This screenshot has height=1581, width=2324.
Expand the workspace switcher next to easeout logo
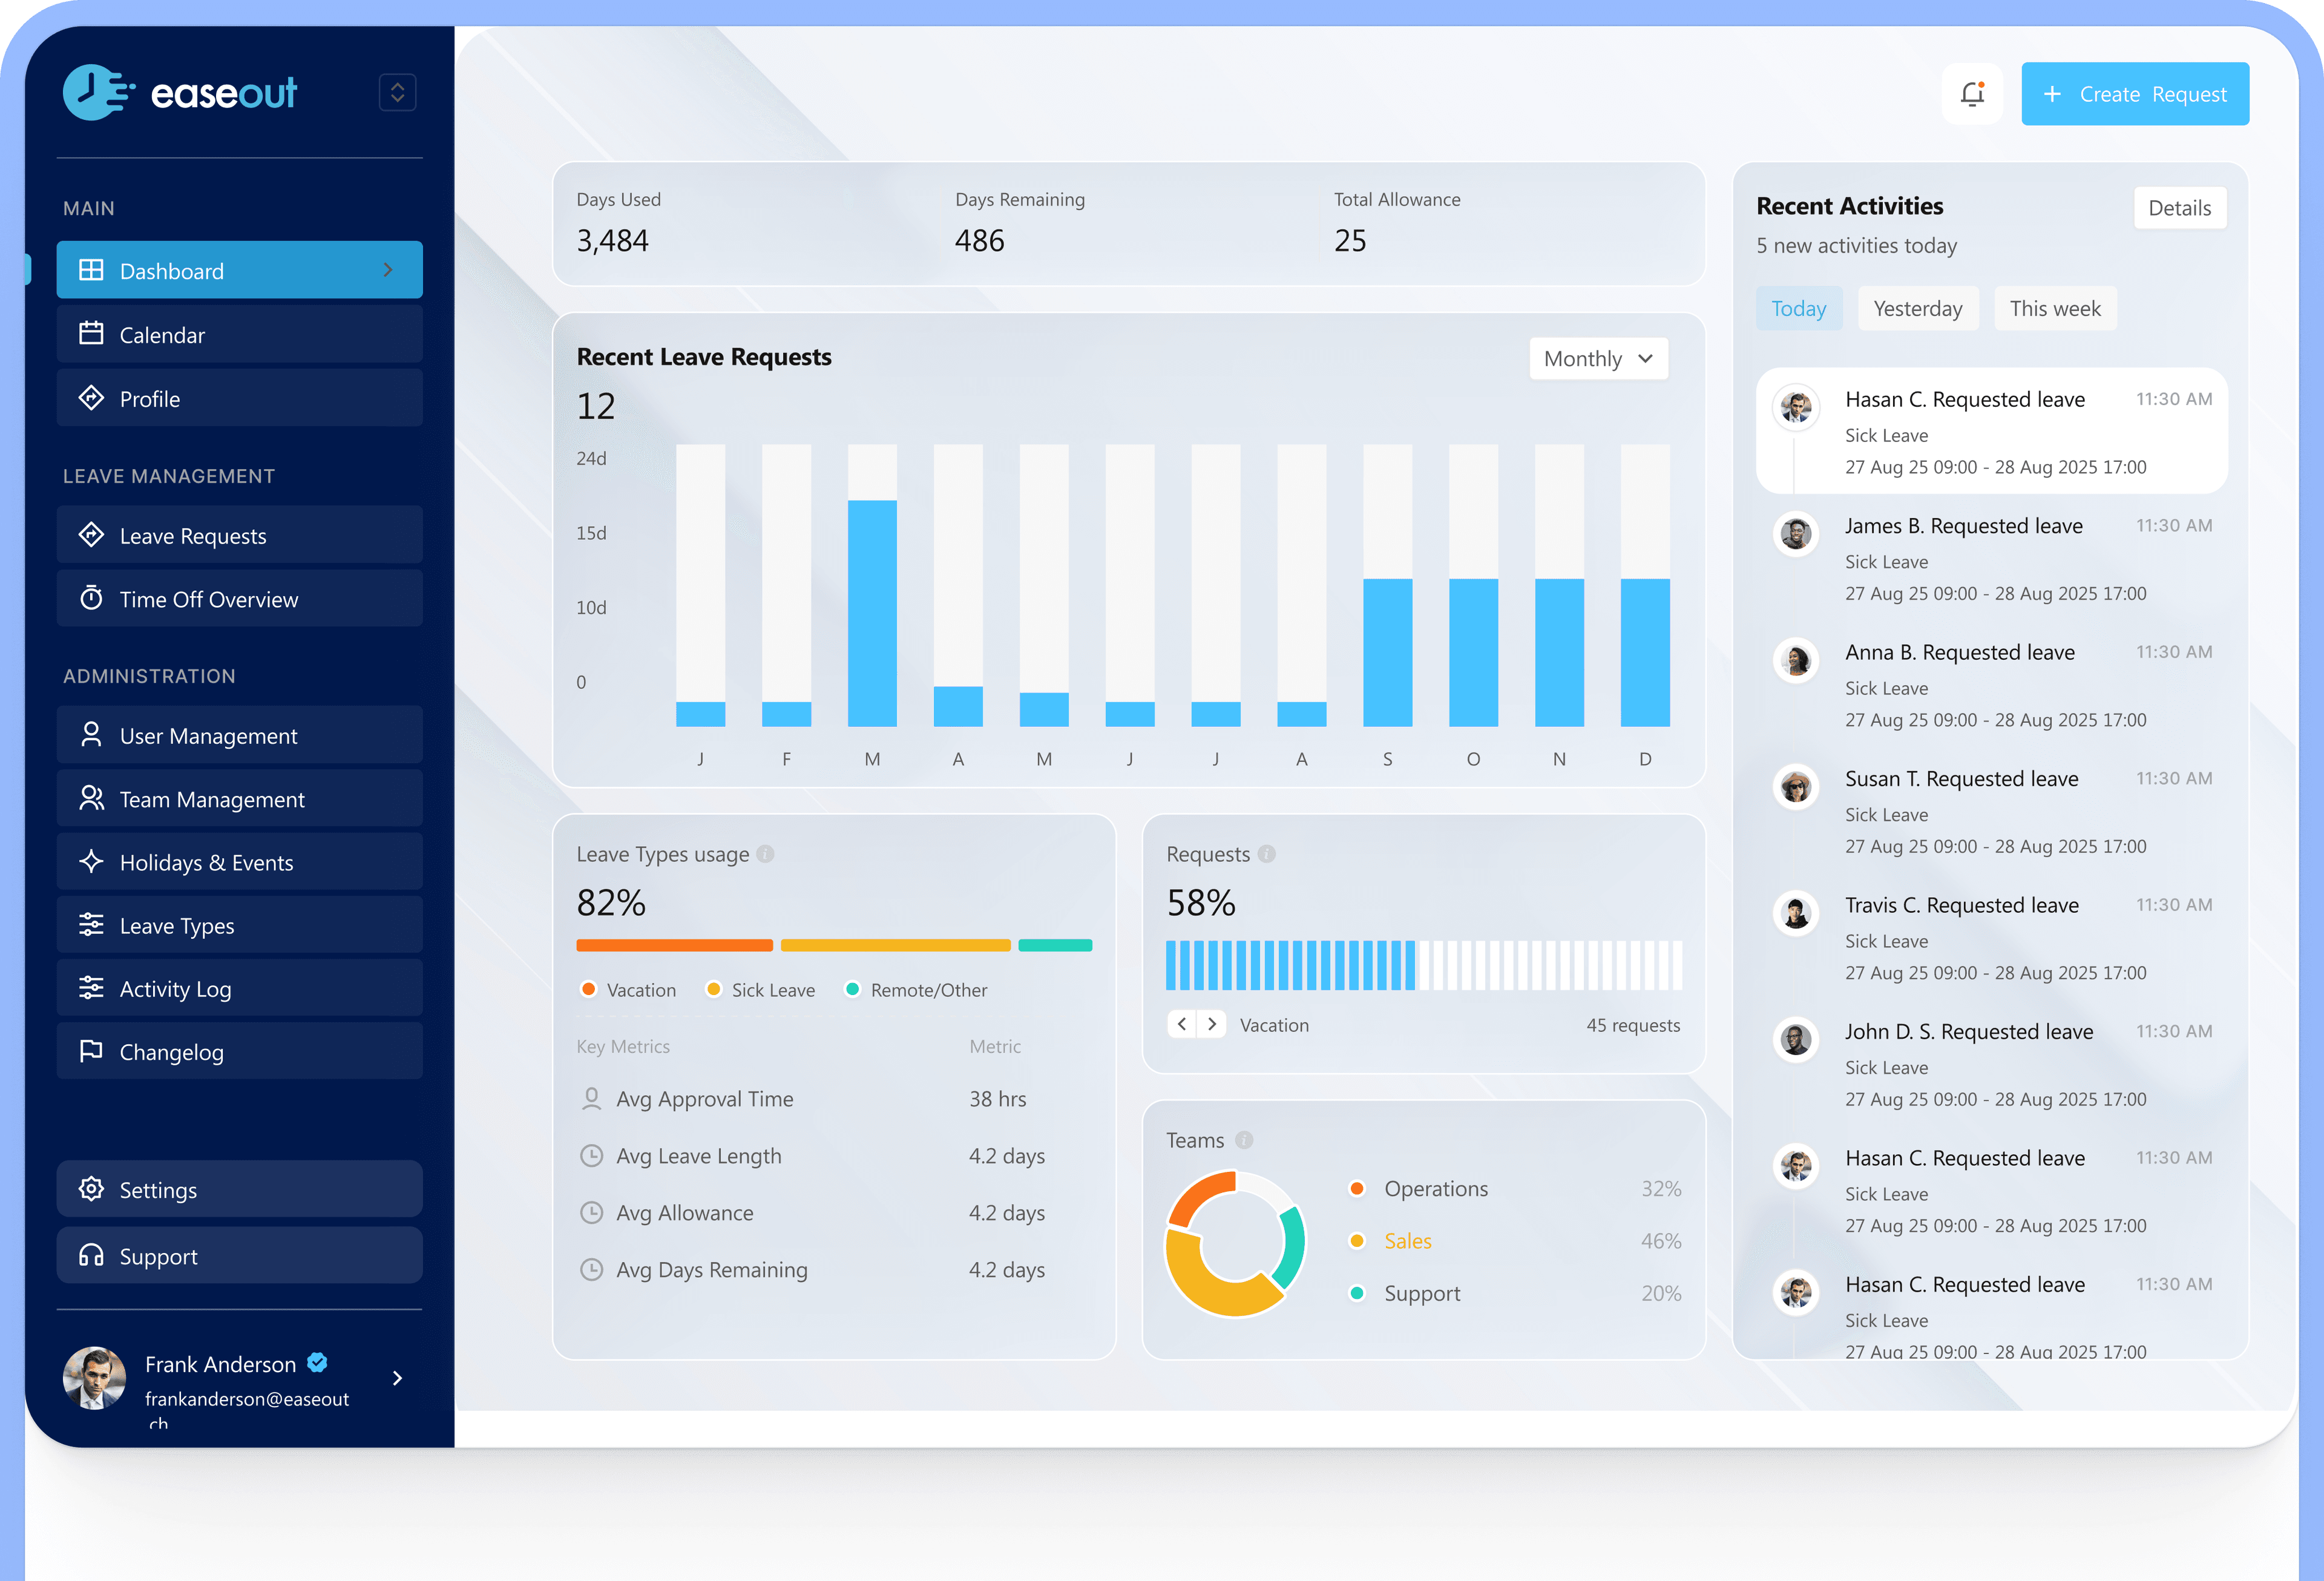(x=397, y=92)
